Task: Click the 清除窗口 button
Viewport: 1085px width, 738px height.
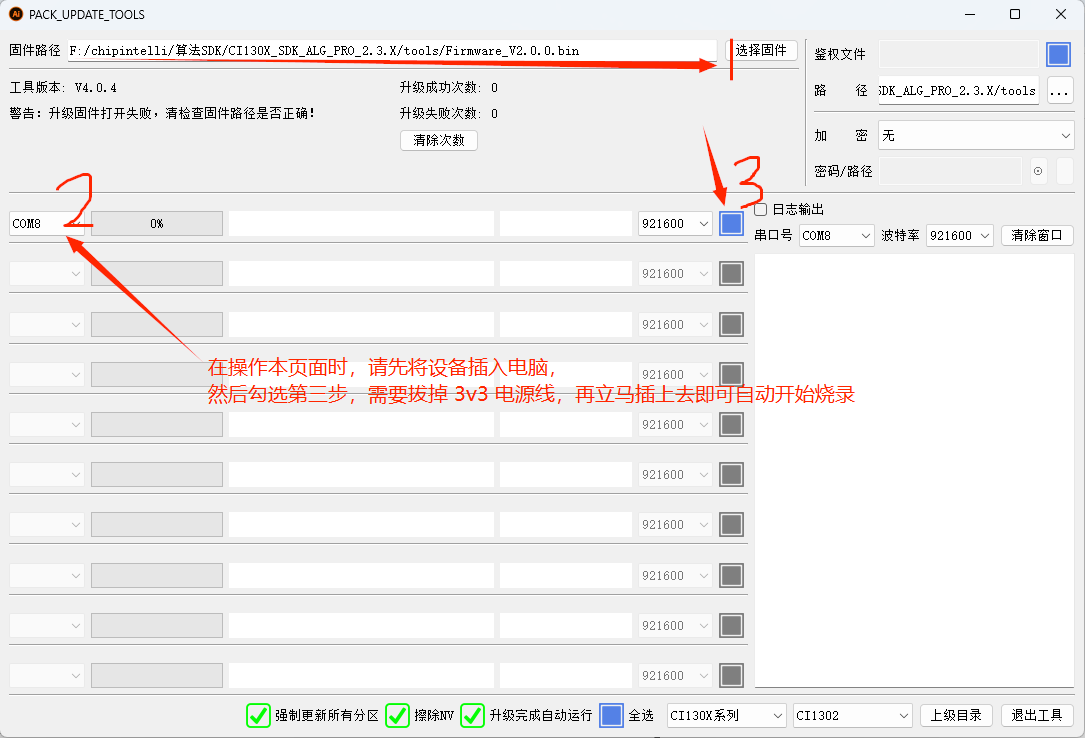Action: tap(1039, 235)
